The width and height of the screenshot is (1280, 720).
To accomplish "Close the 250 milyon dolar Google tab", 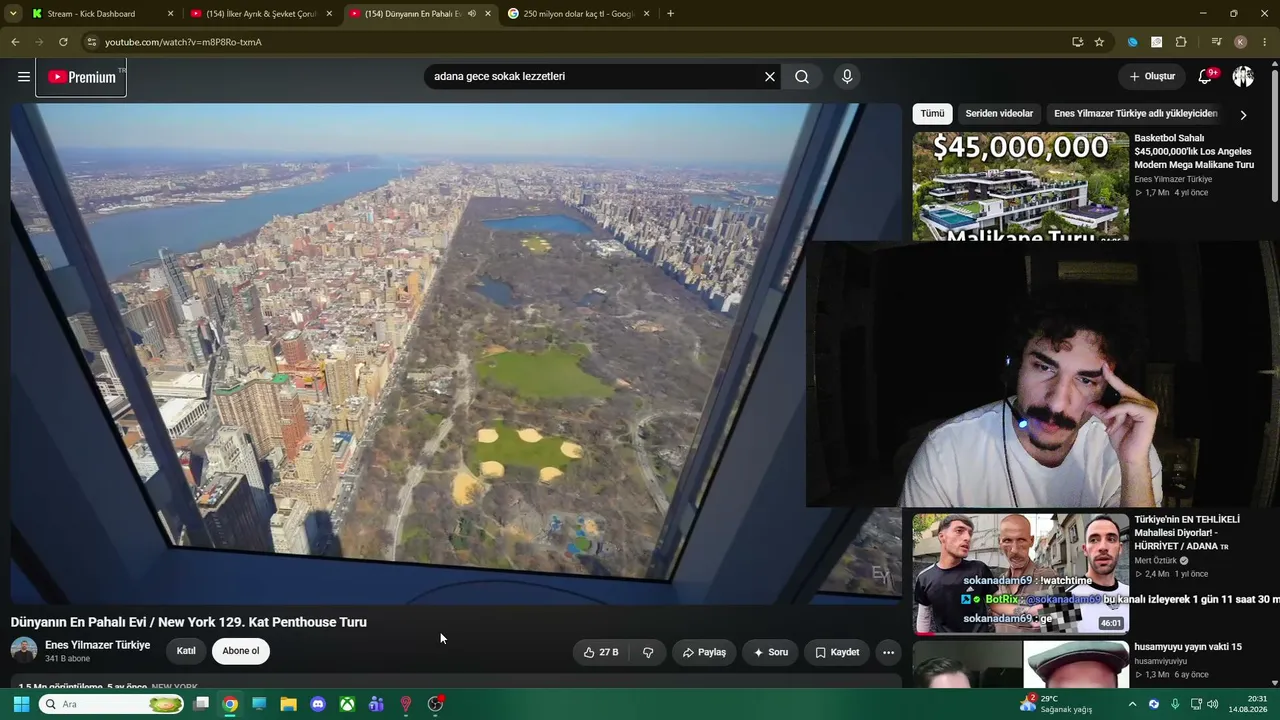I will (646, 14).
